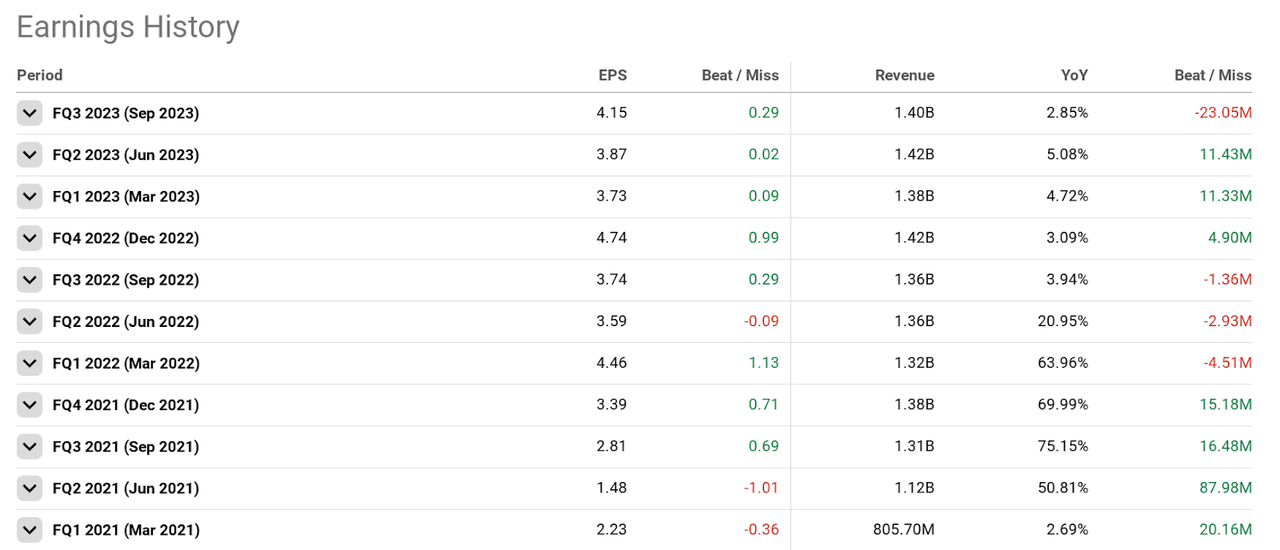Click the EPS column header

click(x=612, y=75)
